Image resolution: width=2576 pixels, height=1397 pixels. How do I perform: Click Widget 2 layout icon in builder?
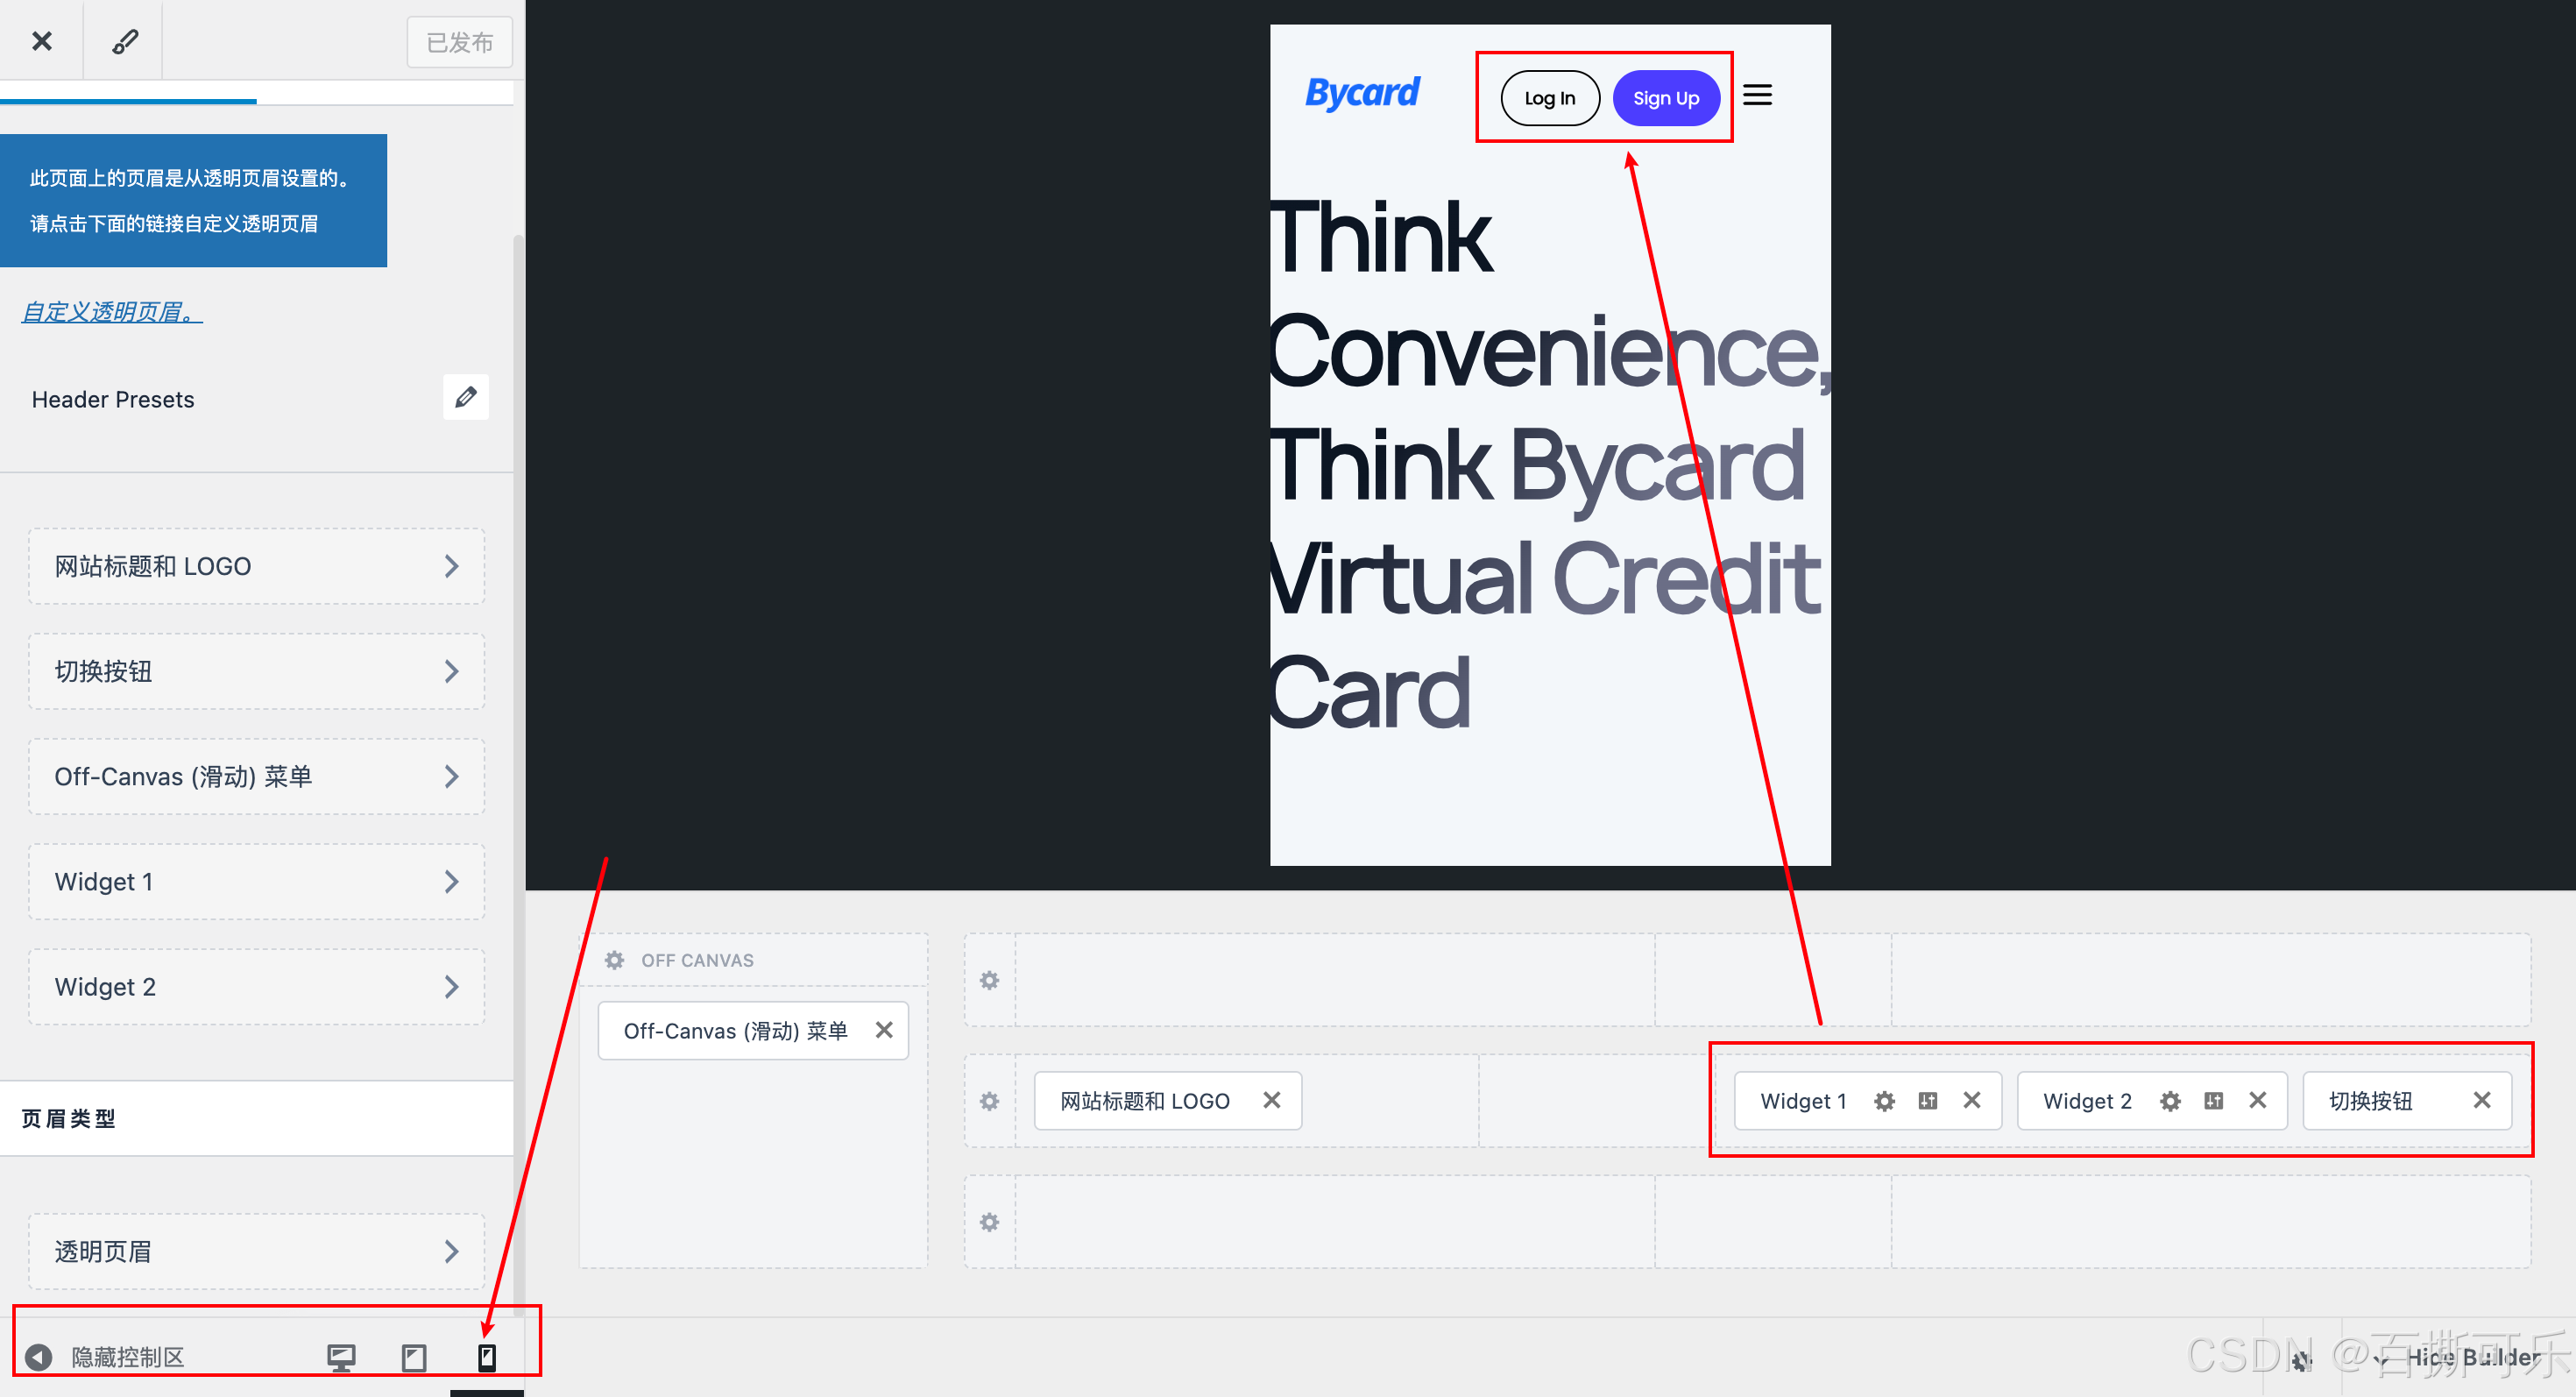[2213, 1101]
